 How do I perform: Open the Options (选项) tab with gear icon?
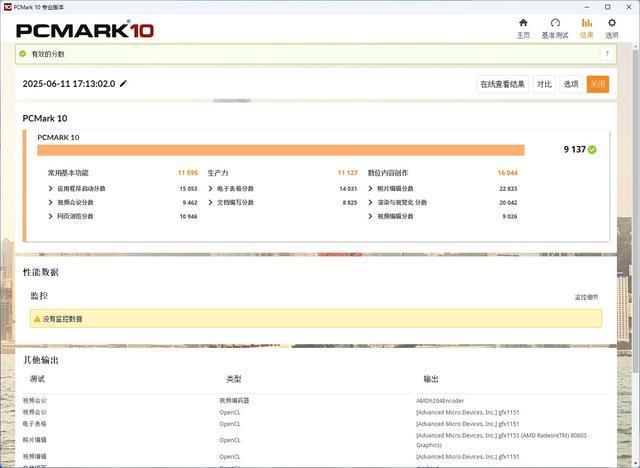[611, 29]
